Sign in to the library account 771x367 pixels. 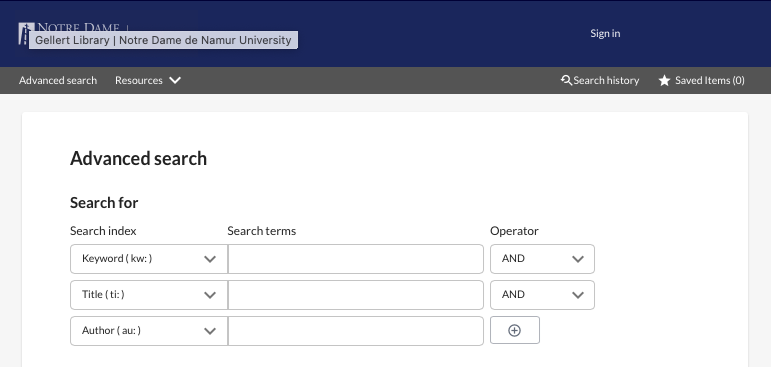coord(605,33)
